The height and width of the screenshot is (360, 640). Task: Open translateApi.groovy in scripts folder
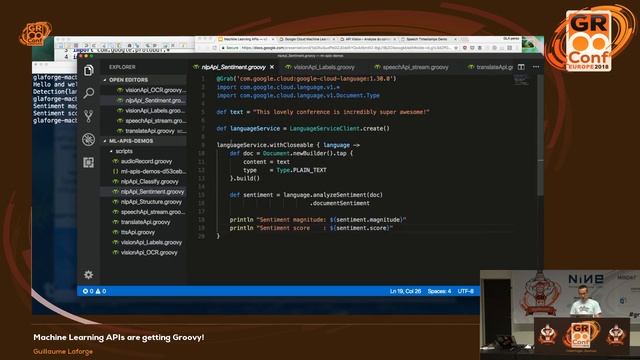pos(142,222)
